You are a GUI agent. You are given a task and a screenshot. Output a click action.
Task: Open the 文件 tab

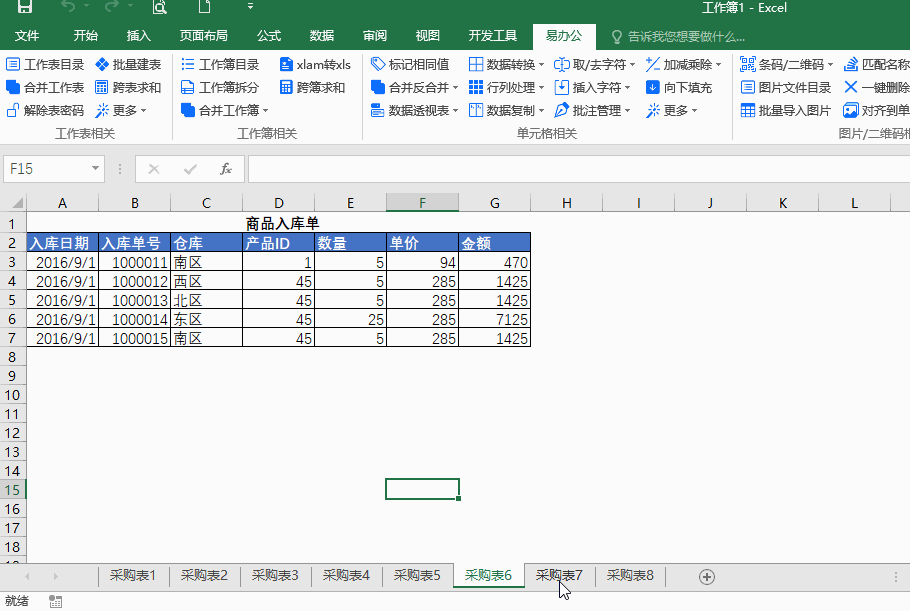[x=27, y=36]
